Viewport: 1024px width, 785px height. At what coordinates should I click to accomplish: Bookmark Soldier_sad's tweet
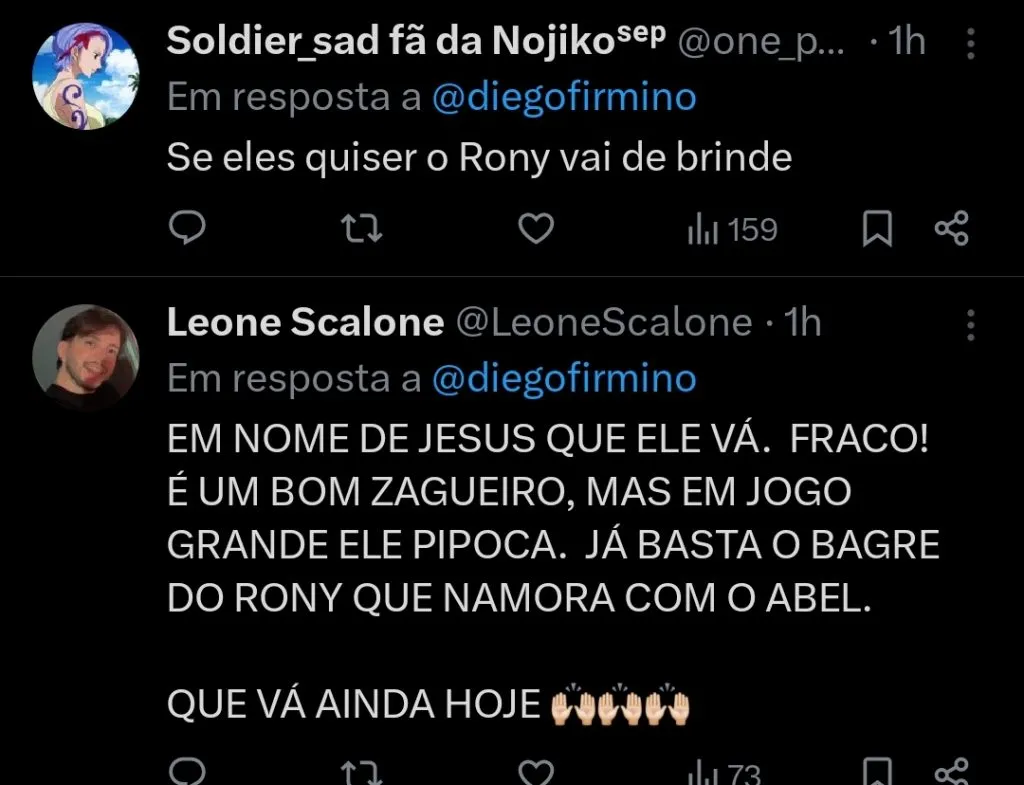coord(876,227)
